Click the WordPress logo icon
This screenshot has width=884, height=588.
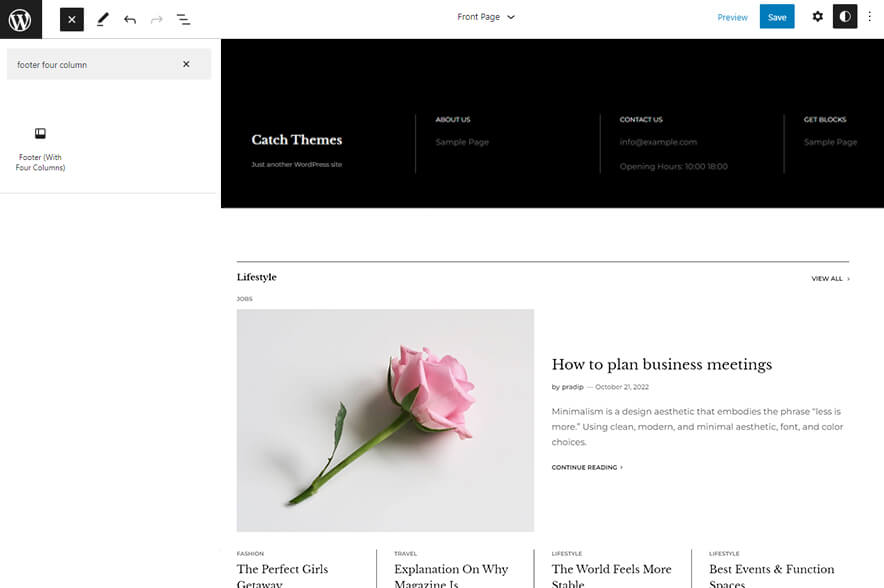[x=19, y=18]
